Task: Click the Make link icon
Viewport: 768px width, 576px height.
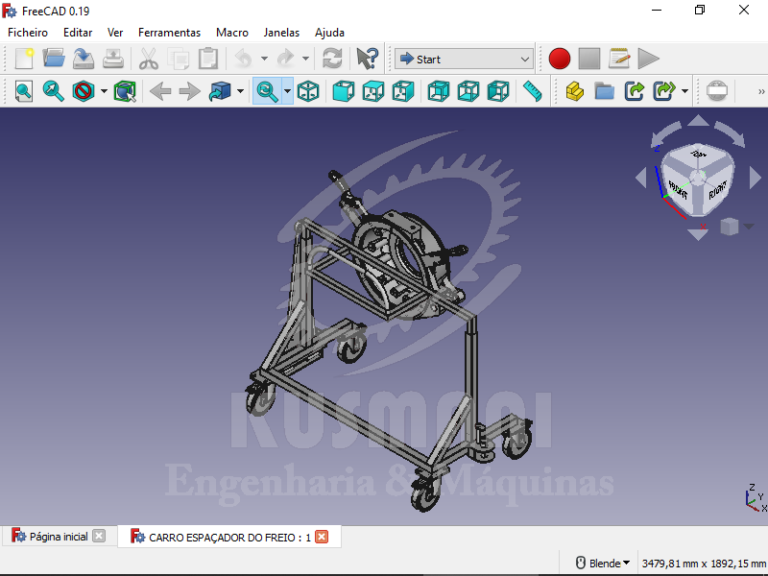Action: pyautogui.click(x=634, y=91)
